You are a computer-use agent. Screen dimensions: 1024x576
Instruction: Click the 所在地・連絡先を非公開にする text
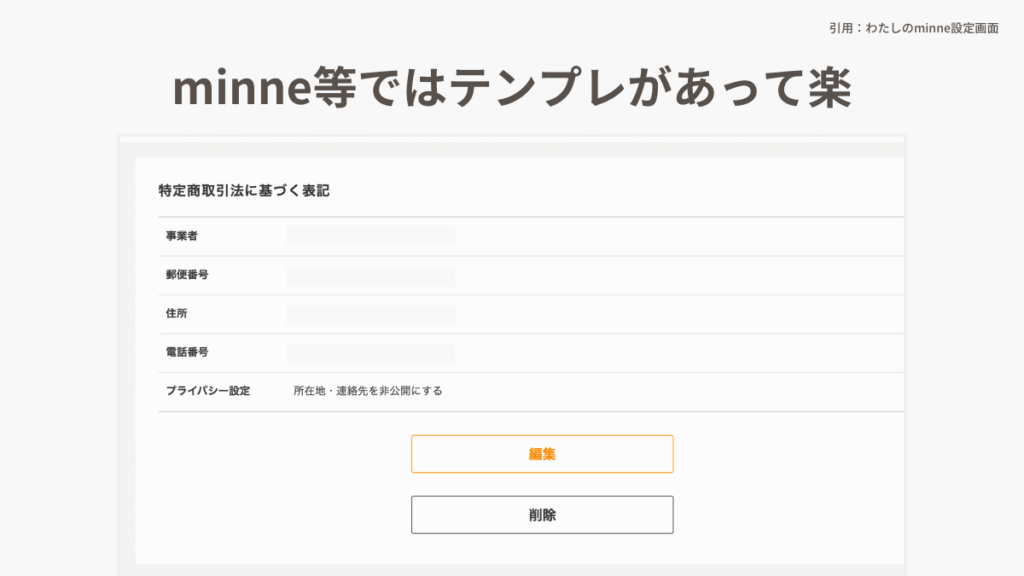click(368, 391)
